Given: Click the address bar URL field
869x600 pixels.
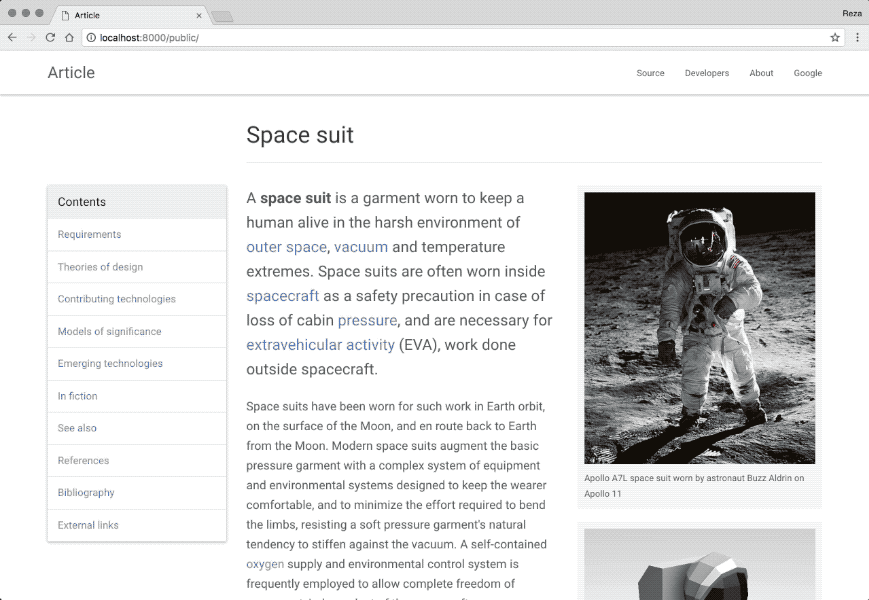Looking at the screenshot, I should (450, 38).
